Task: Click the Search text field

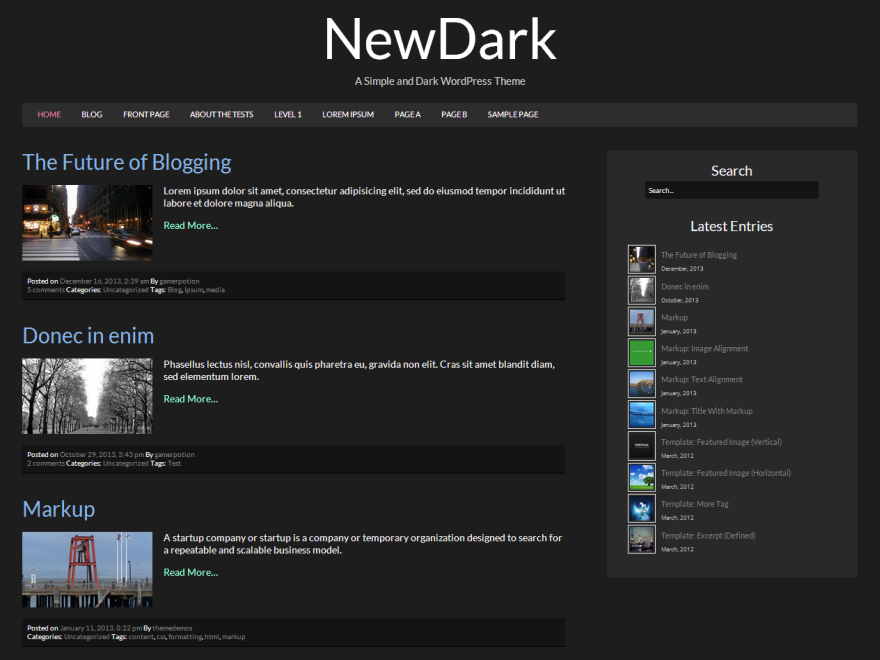Action: point(732,189)
